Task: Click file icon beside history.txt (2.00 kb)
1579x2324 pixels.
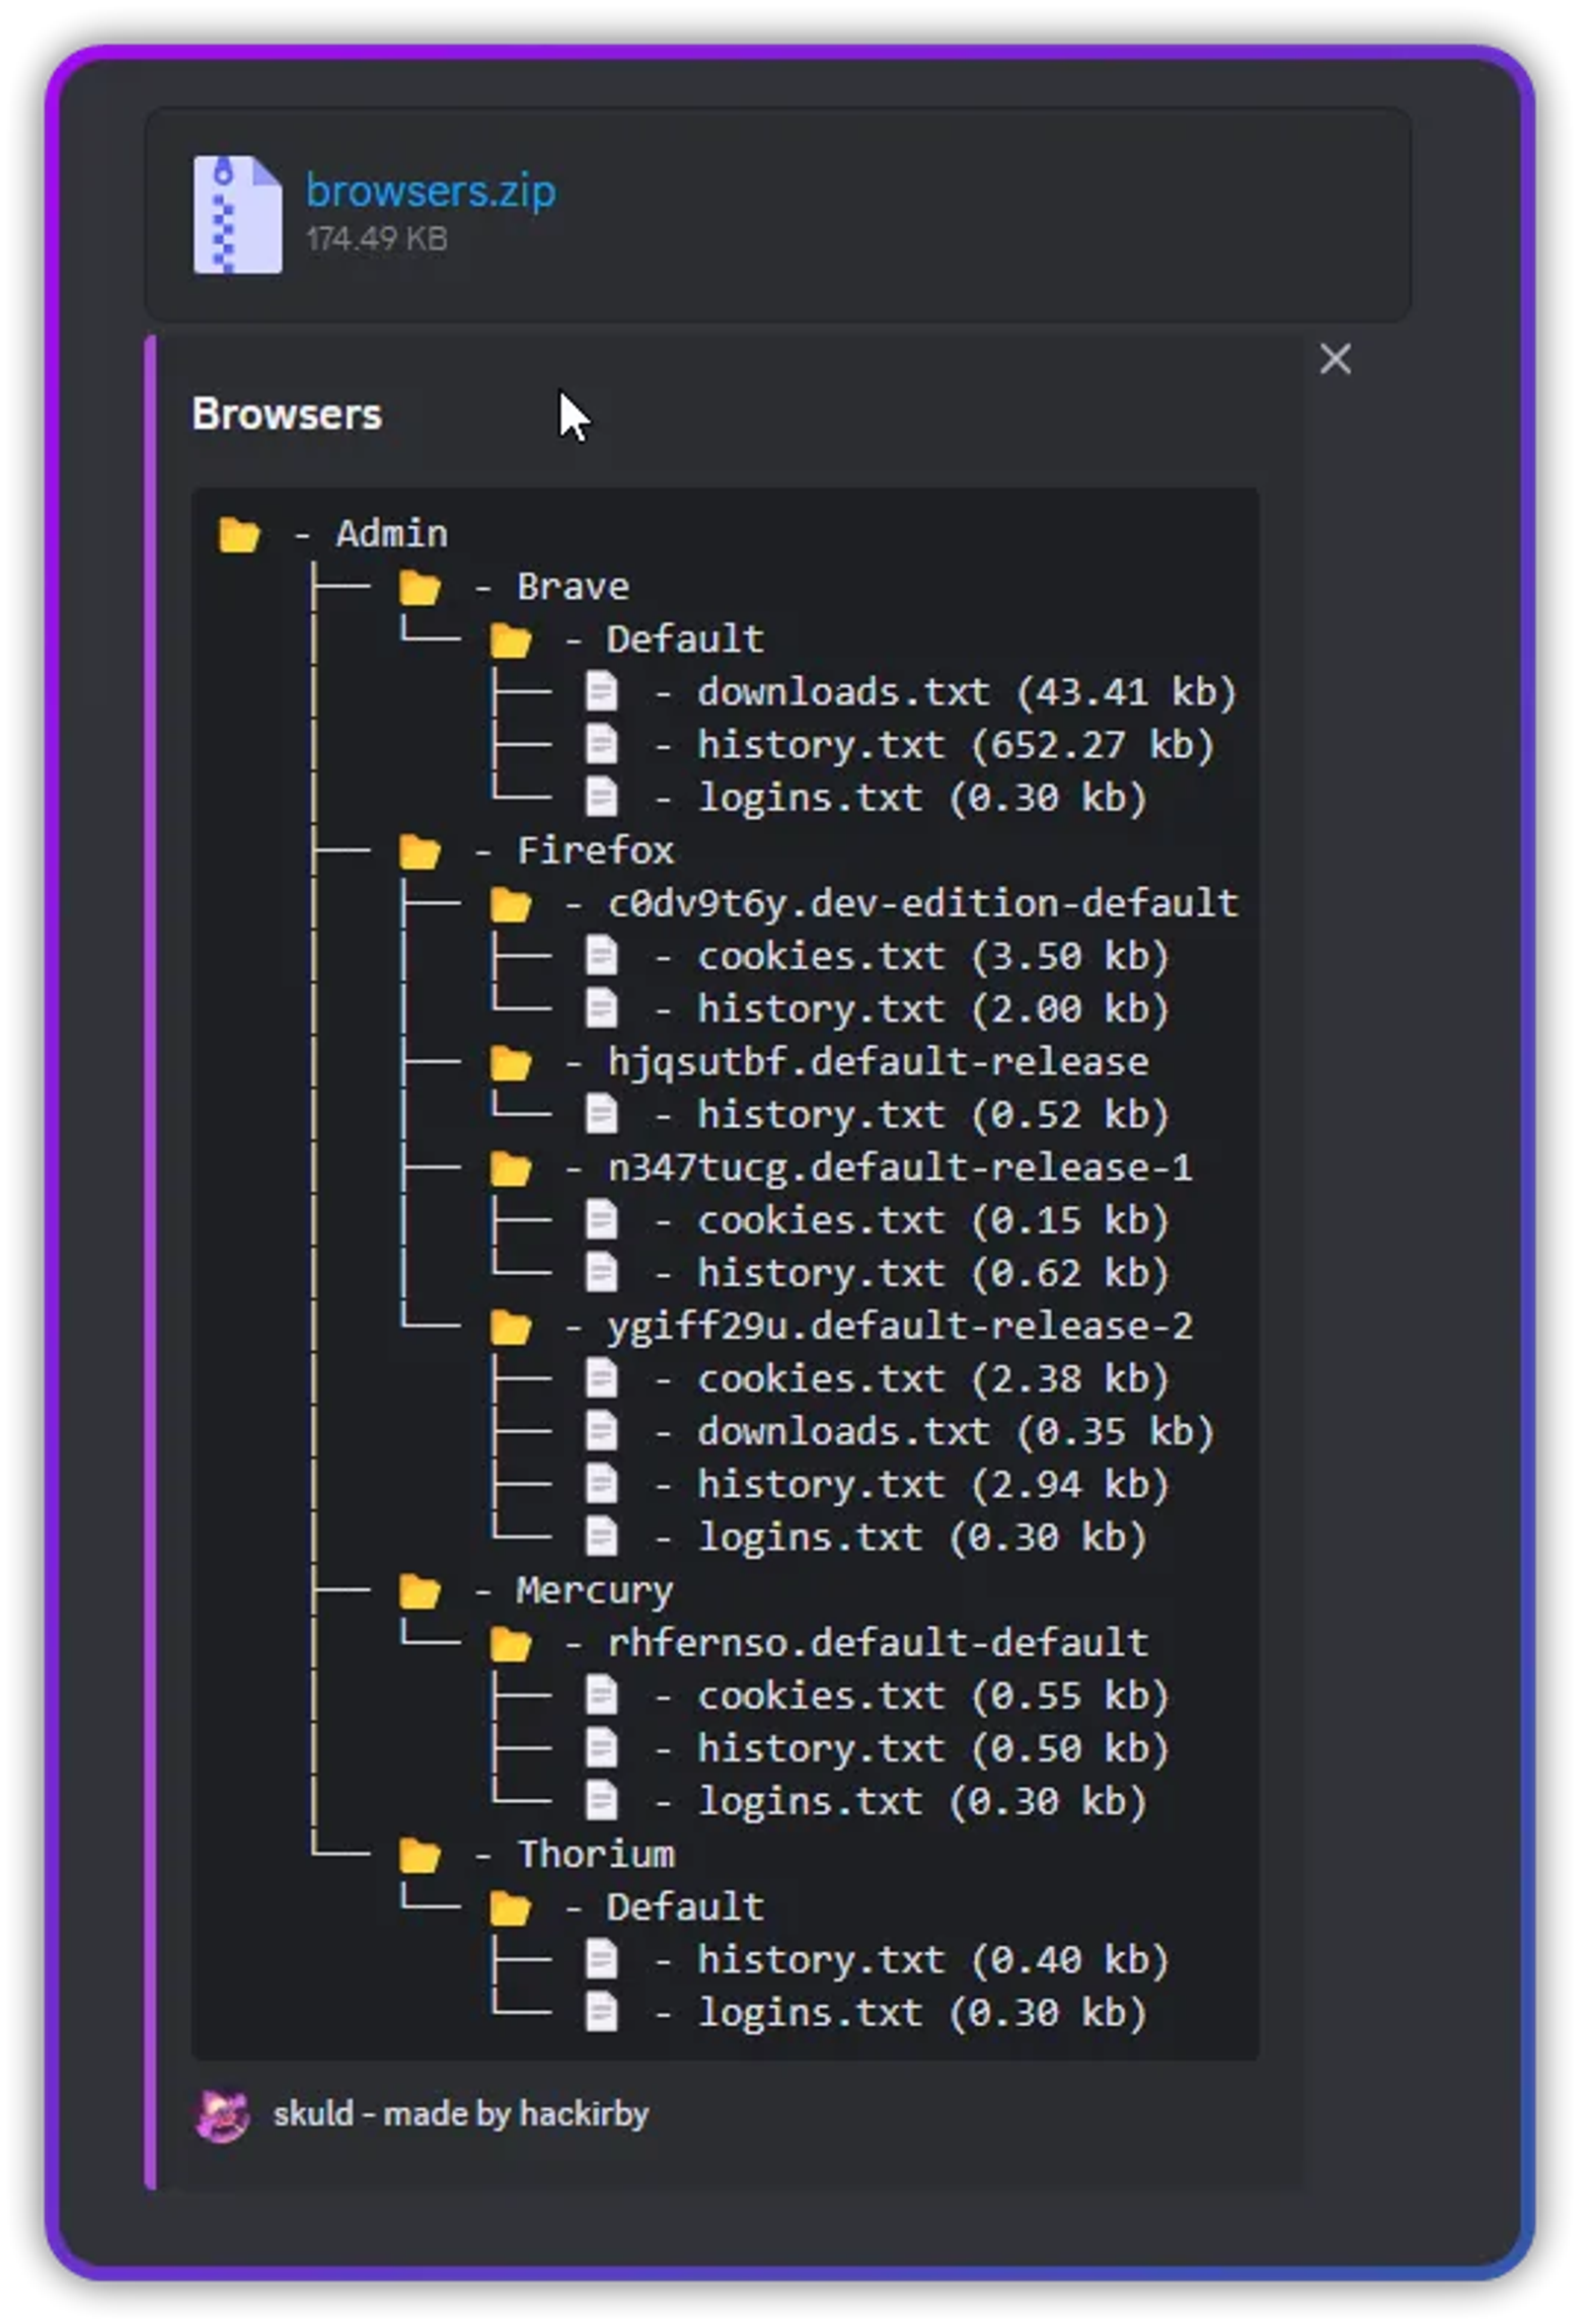Action: point(601,1009)
